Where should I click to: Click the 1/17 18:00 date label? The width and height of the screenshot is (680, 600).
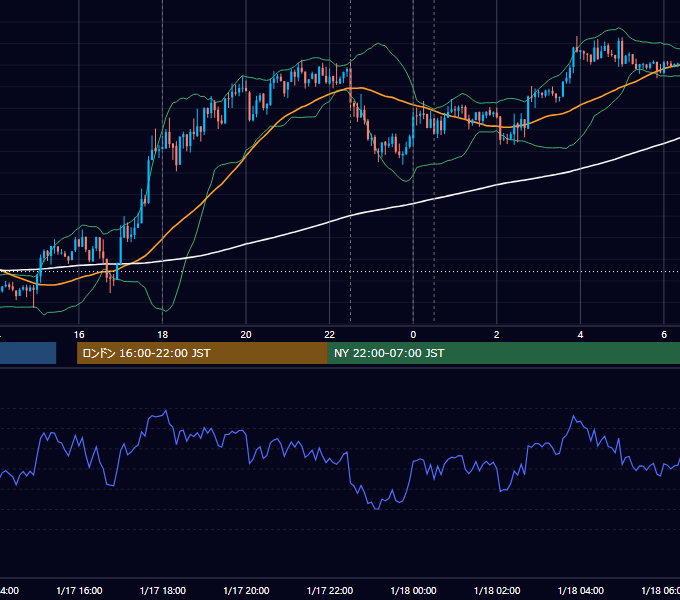click(163, 590)
